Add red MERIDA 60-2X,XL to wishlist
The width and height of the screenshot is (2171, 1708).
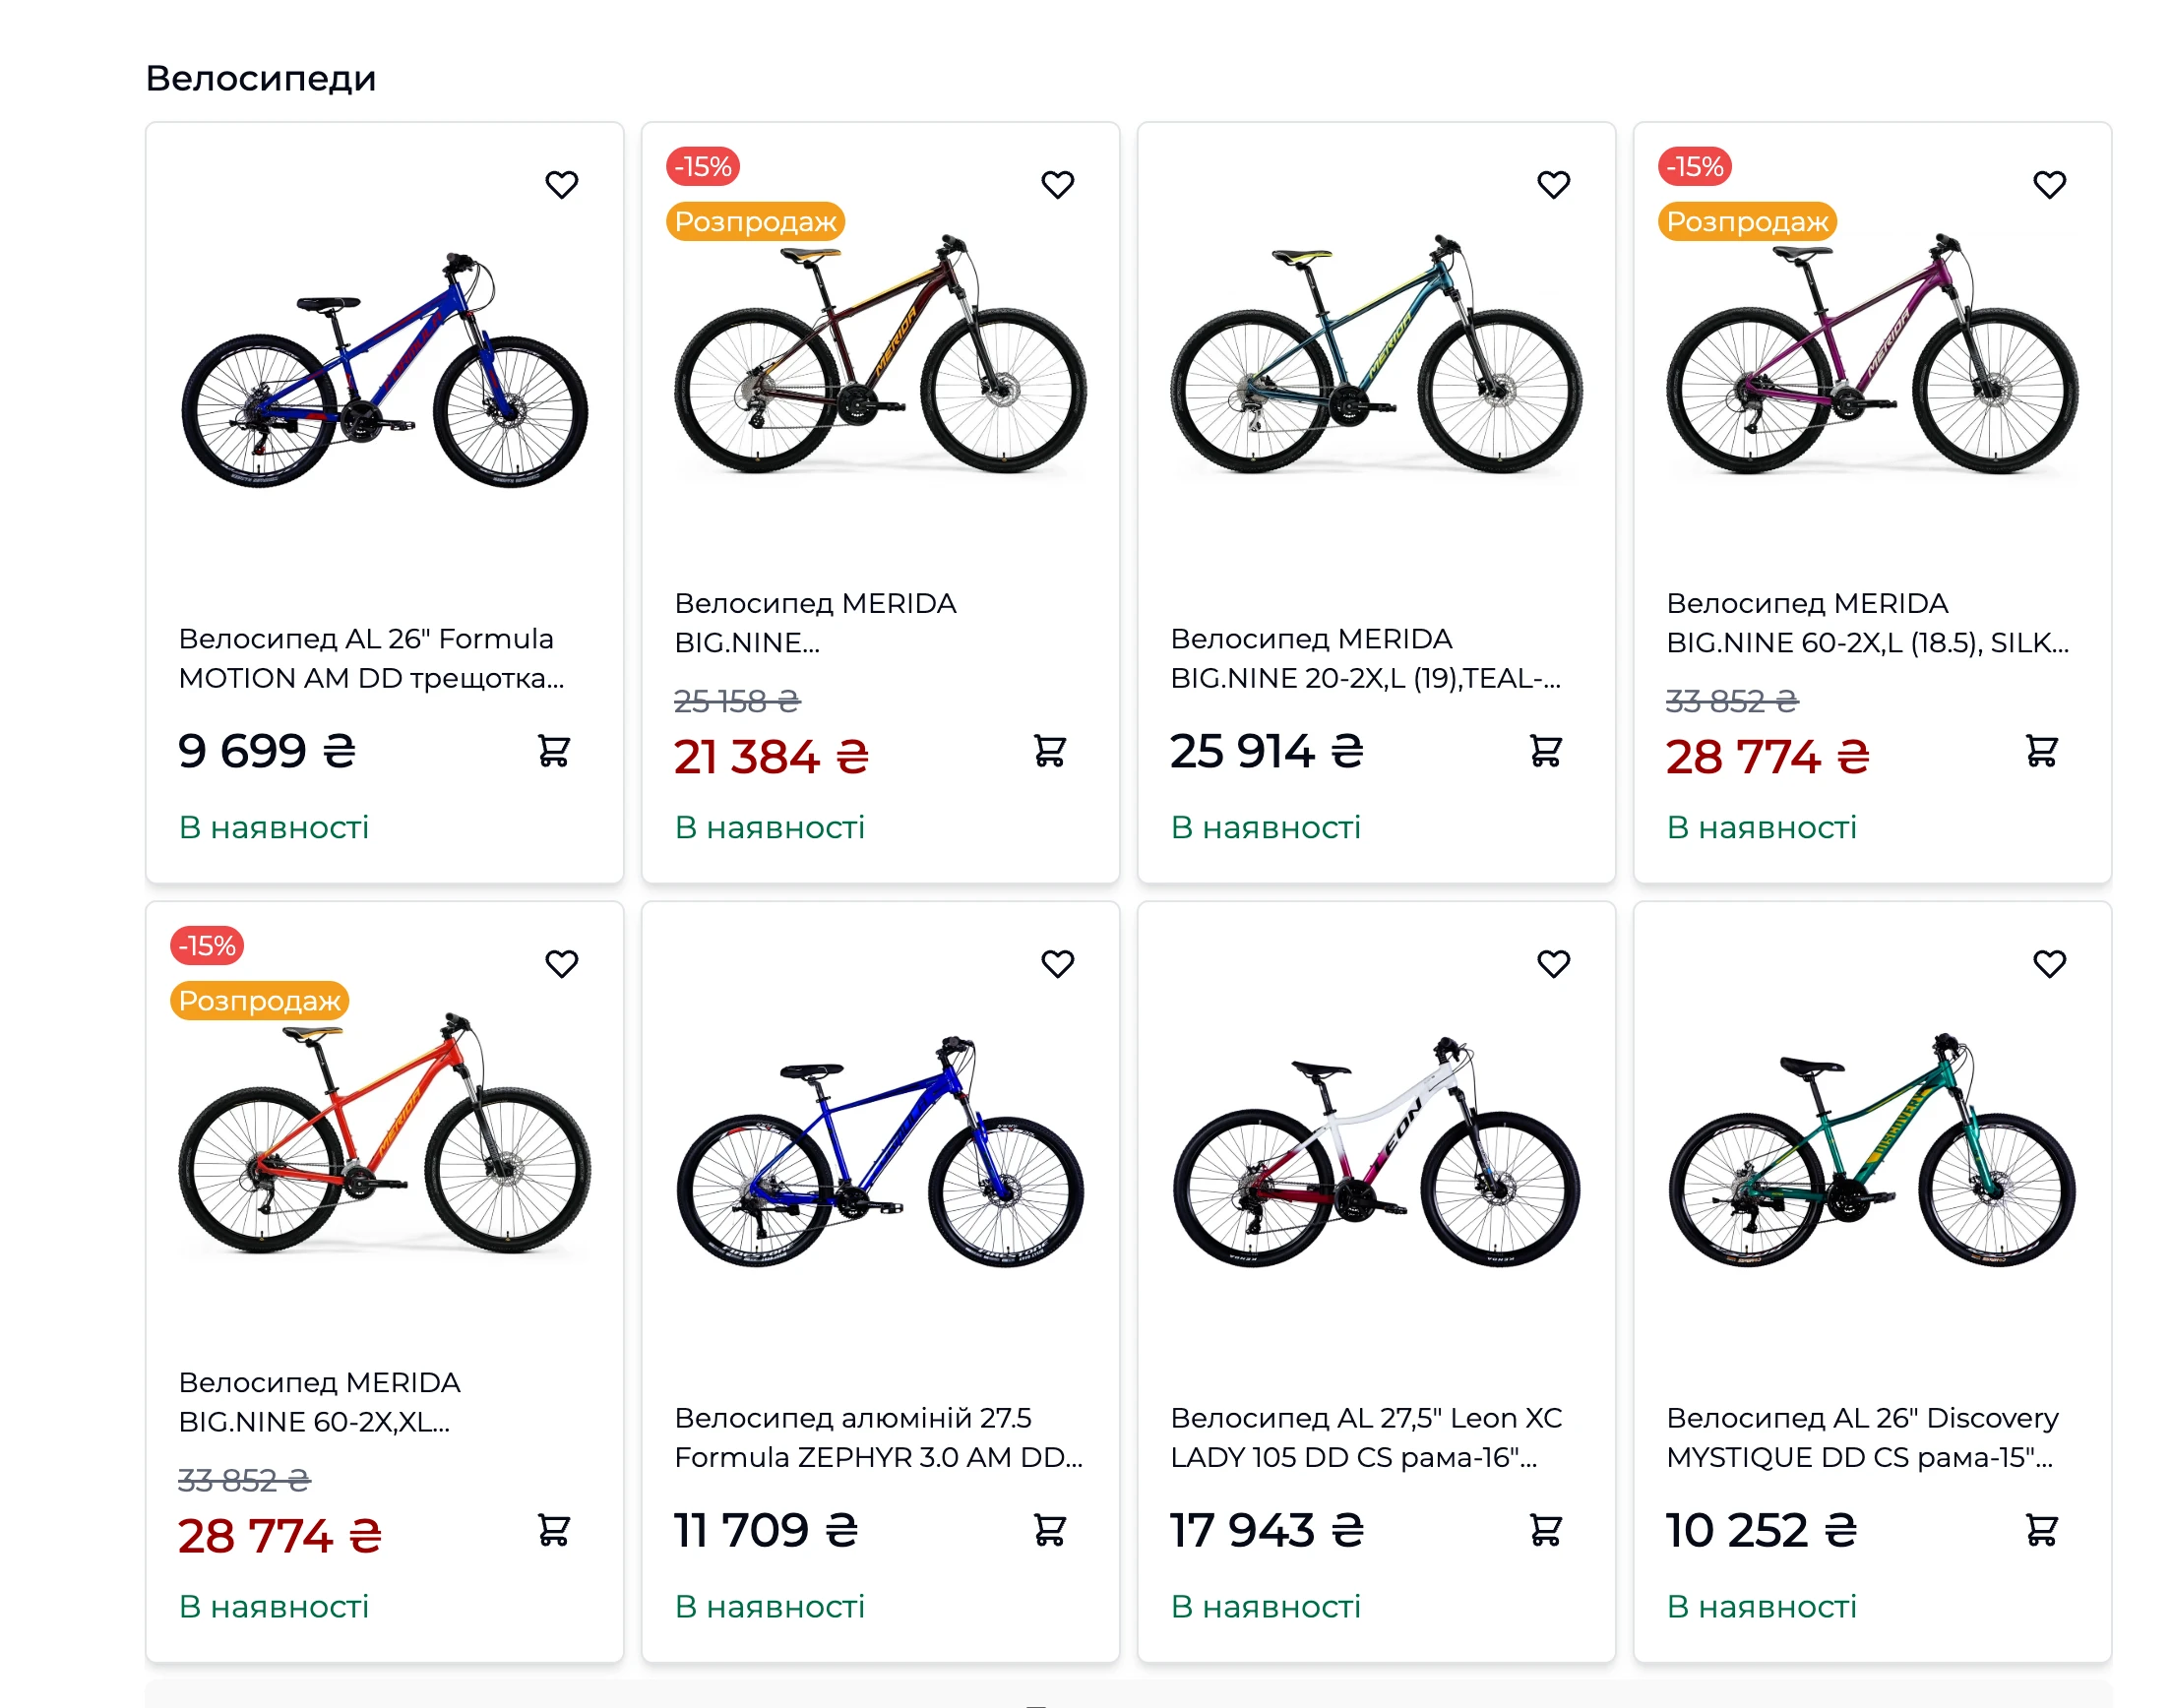pyautogui.click(x=561, y=963)
